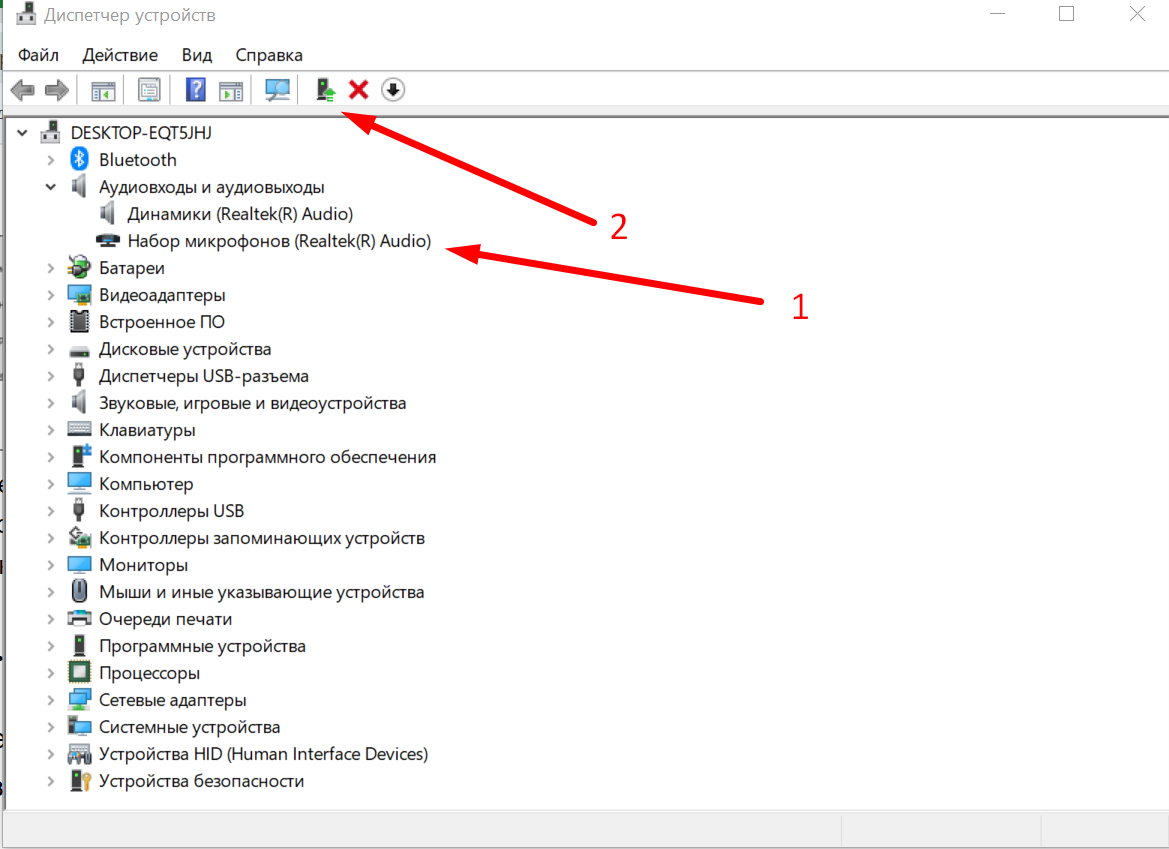The image size is (1169, 849).
Task: Select Звуковые, игровые и видеоустройства row
Action: pyautogui.click(x=253, y=403)
